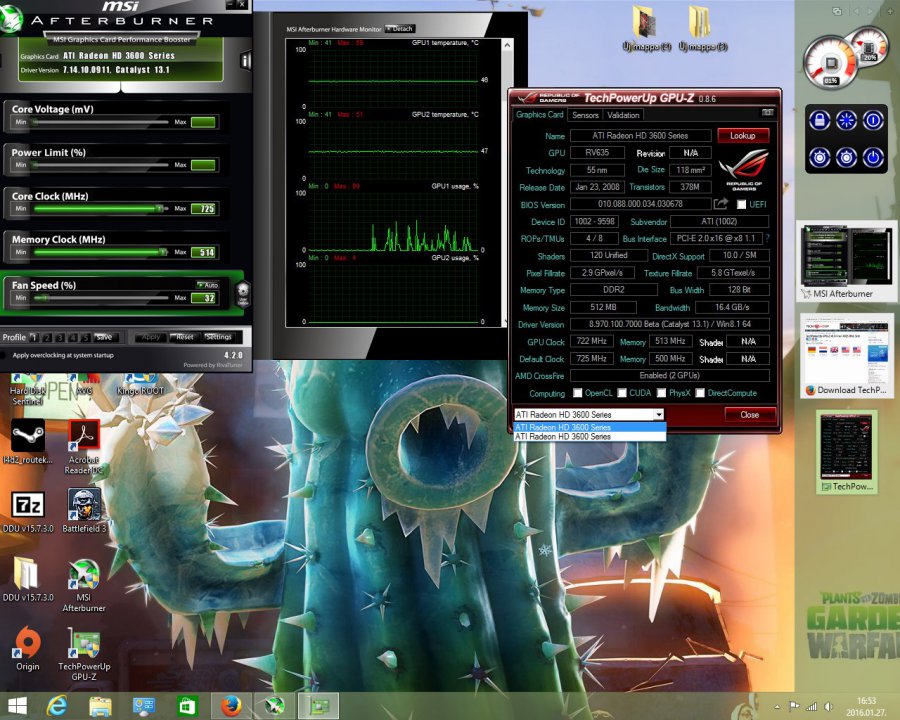Select profile slot 3
This screenshot has height=720, width=900.
click(x=60, y=337)
